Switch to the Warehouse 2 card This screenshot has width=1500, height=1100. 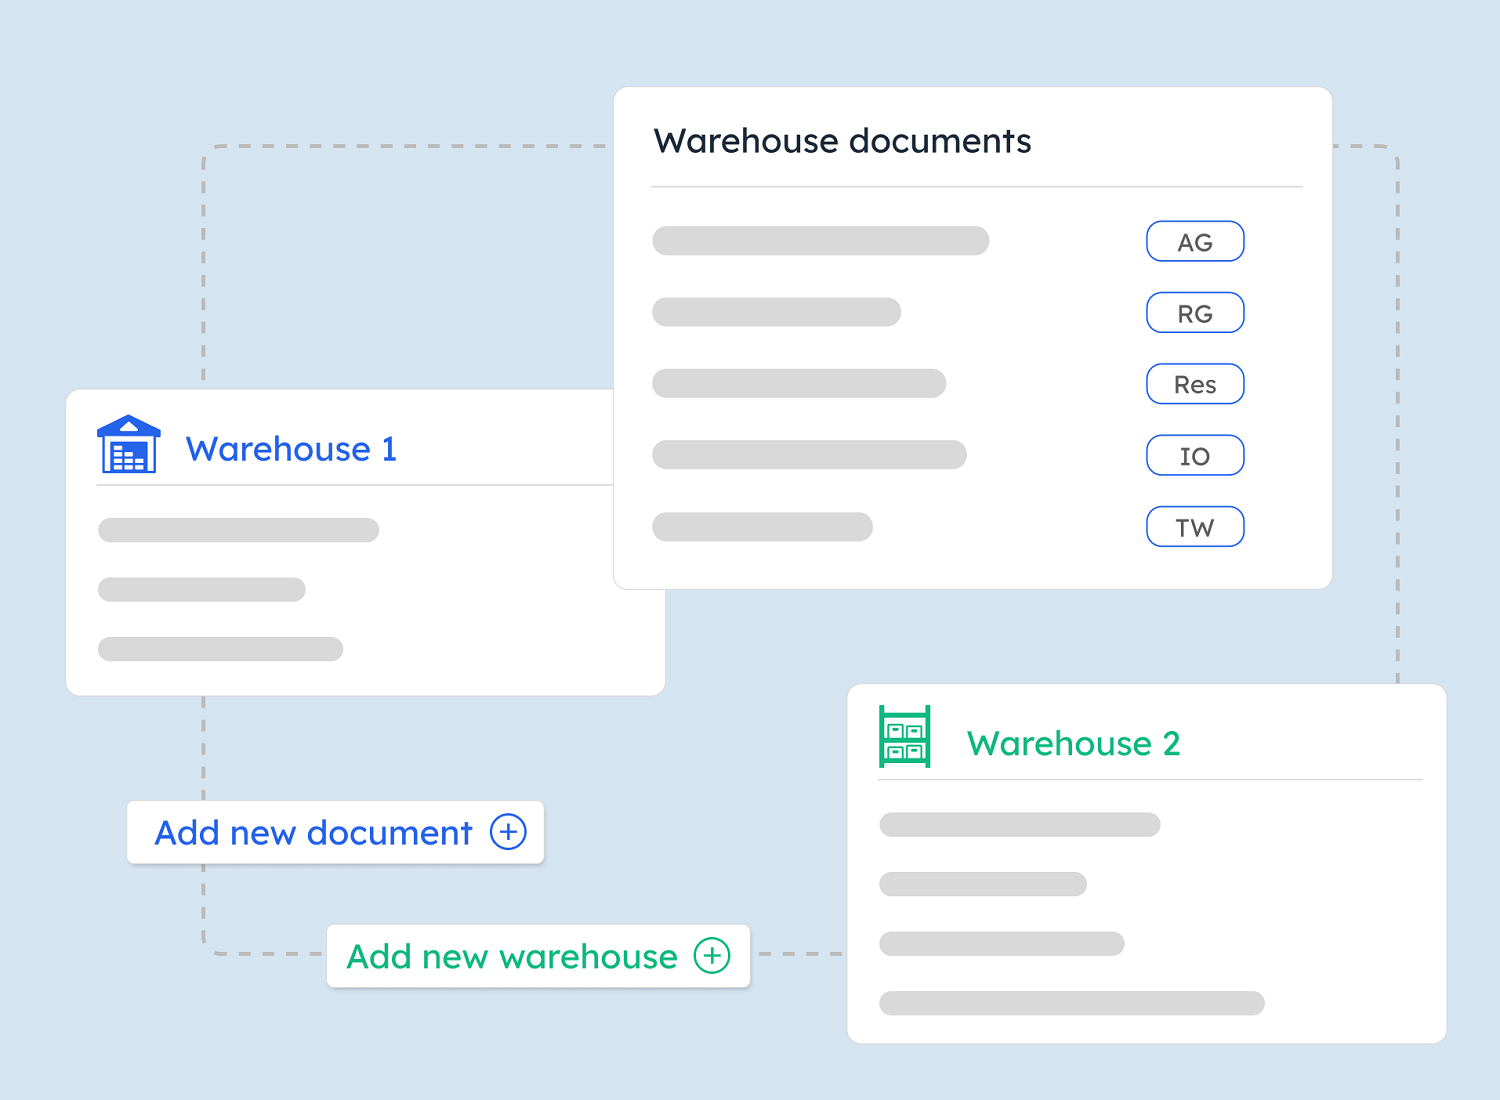tap(1073, 743)
